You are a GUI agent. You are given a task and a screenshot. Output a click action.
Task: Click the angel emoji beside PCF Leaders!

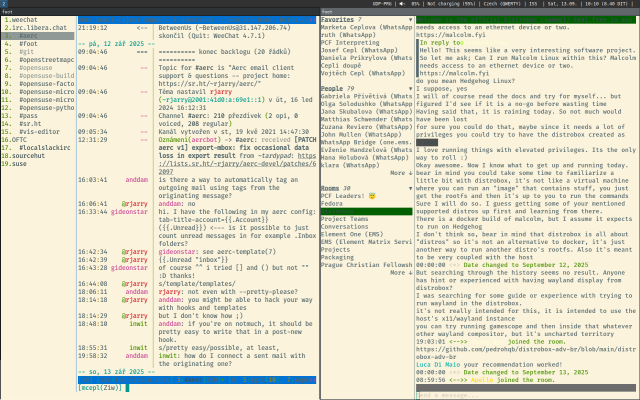coord(372,196)
